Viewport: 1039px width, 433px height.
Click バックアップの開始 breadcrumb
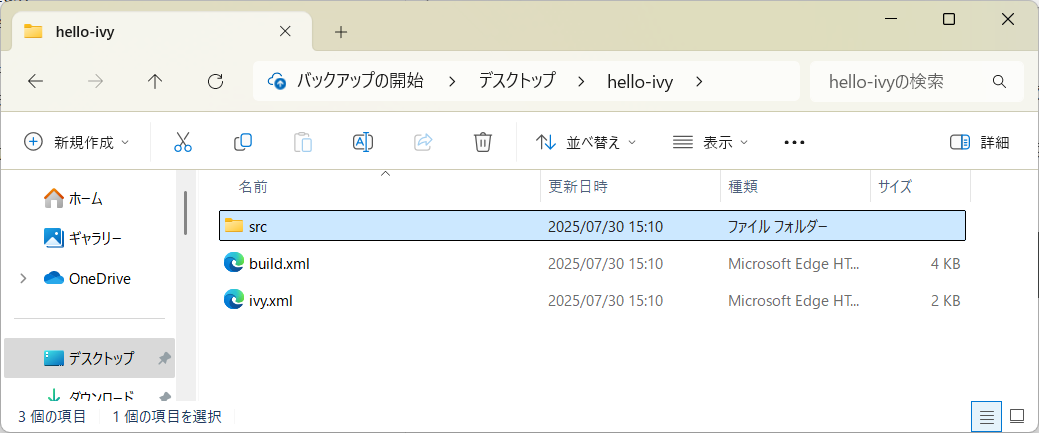[x=360, y=82]
